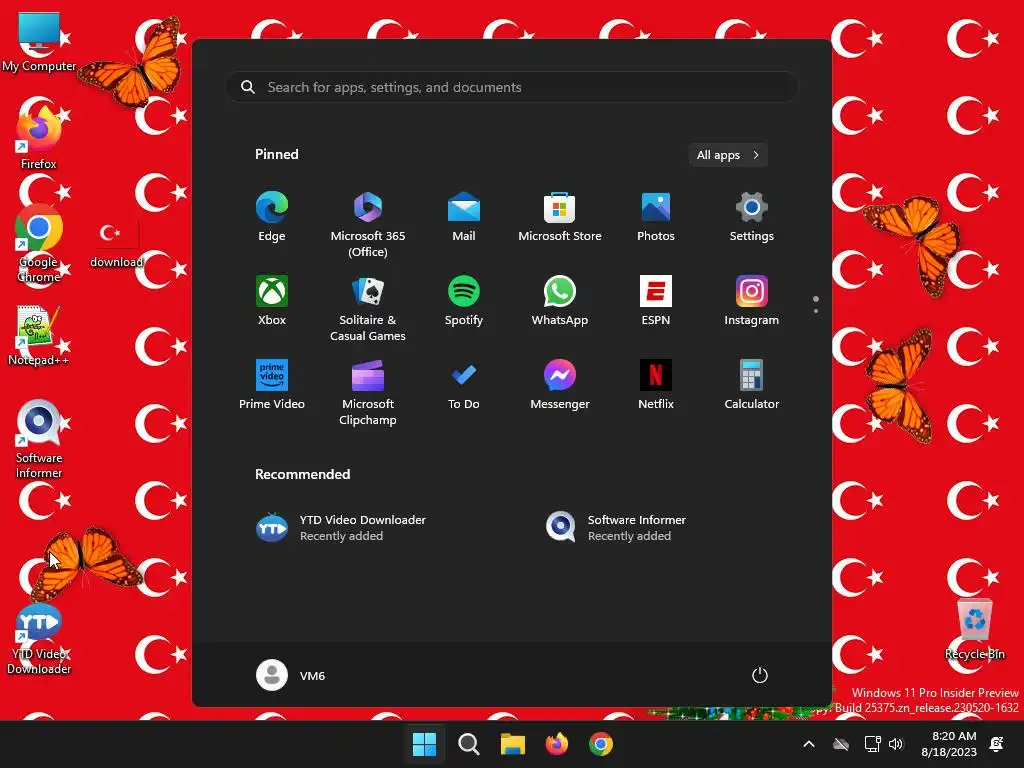The width and height of the screenshot is (1024, 768).
Task: Launch the To Do app
Action: (464, 385)
